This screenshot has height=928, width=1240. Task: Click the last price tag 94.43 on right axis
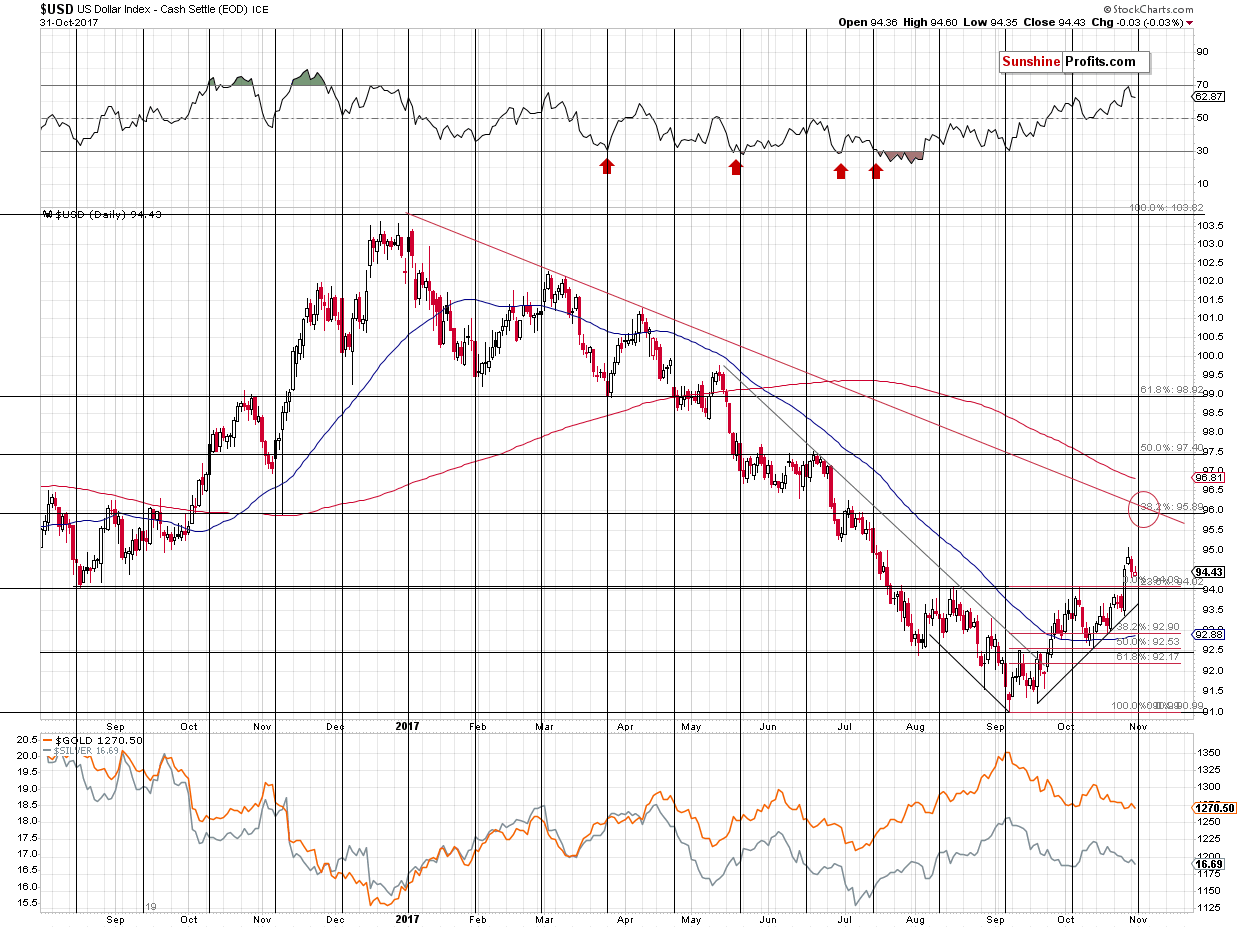click(x=1209, y=572)
